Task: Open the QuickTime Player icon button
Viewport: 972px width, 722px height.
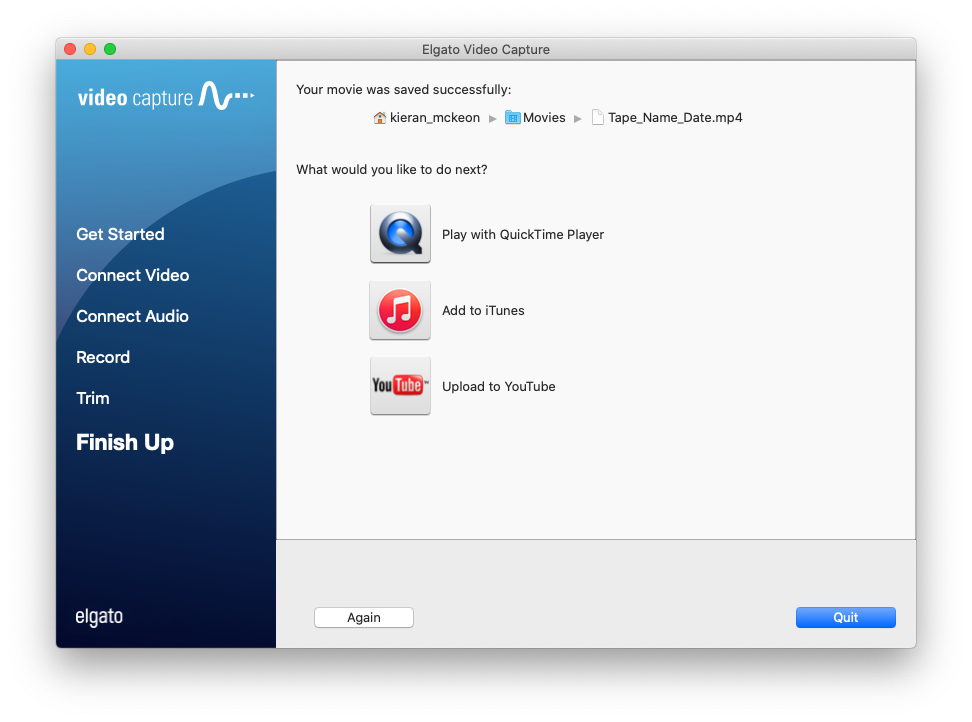Action: click(x=400, y=234)
